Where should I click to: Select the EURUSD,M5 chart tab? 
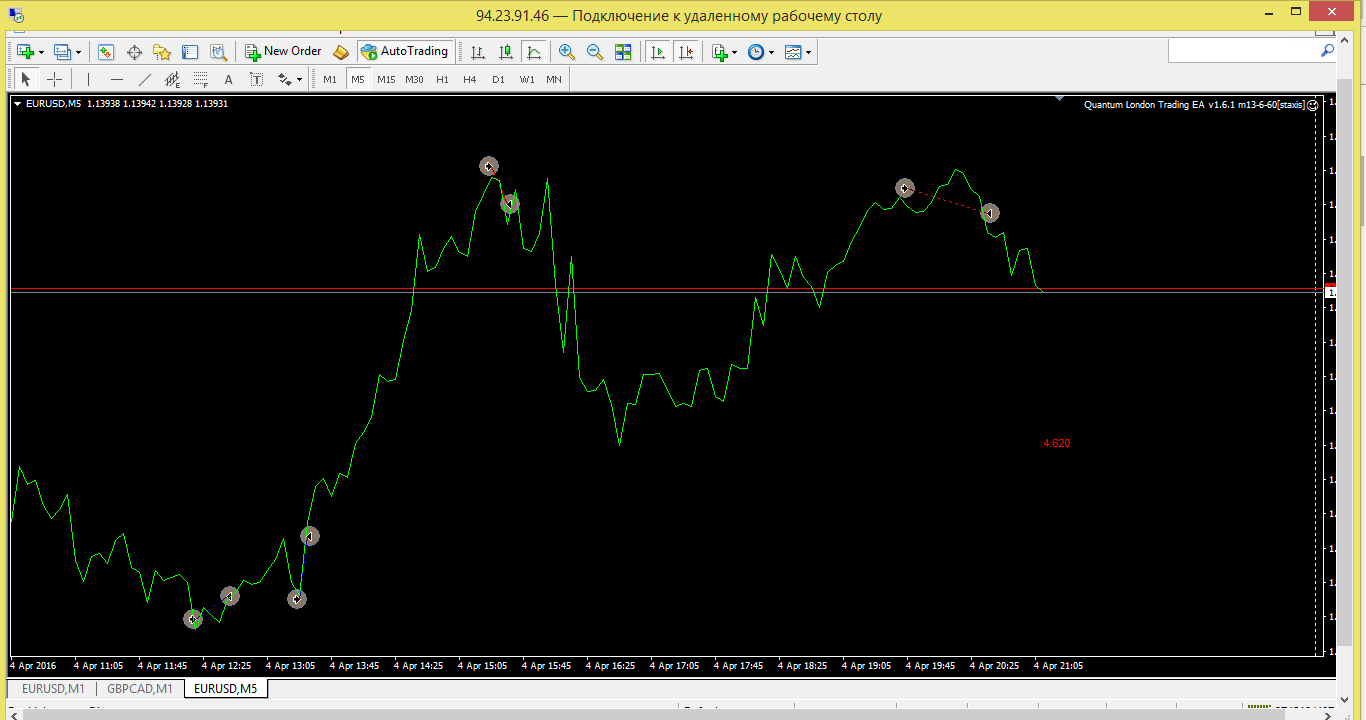click(225, 688)
